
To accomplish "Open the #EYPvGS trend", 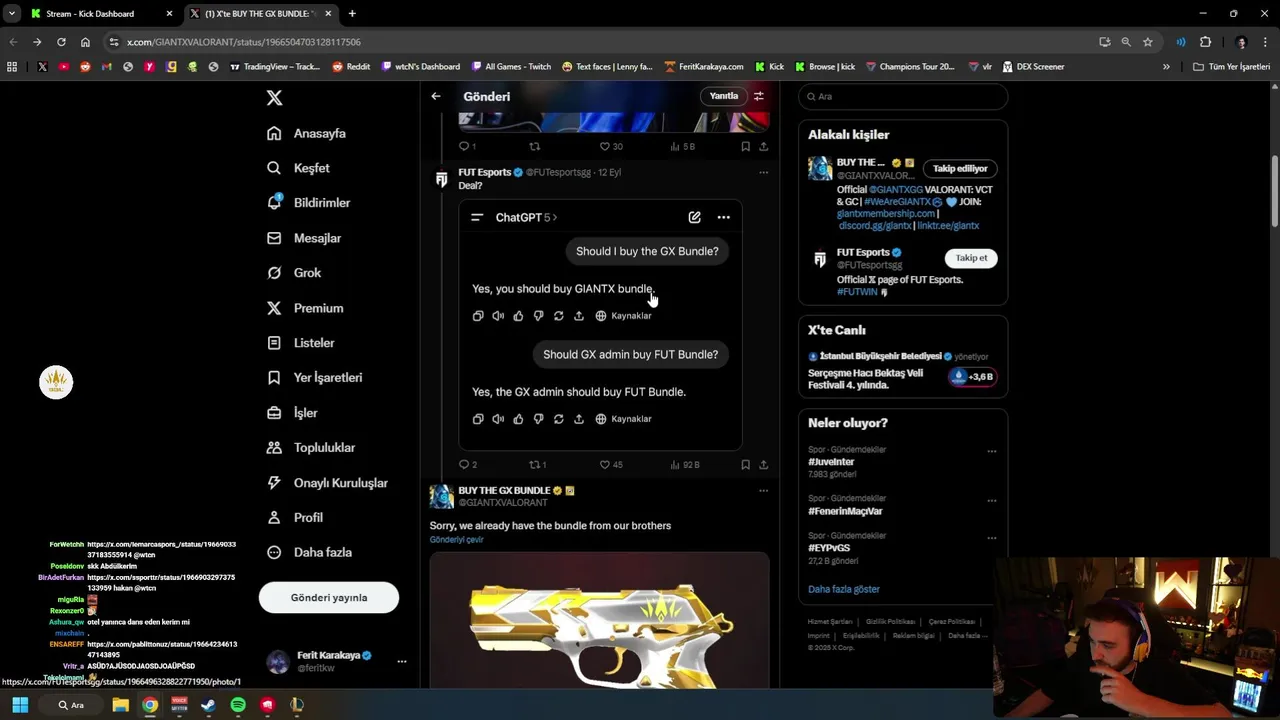I will coord(829,548).
